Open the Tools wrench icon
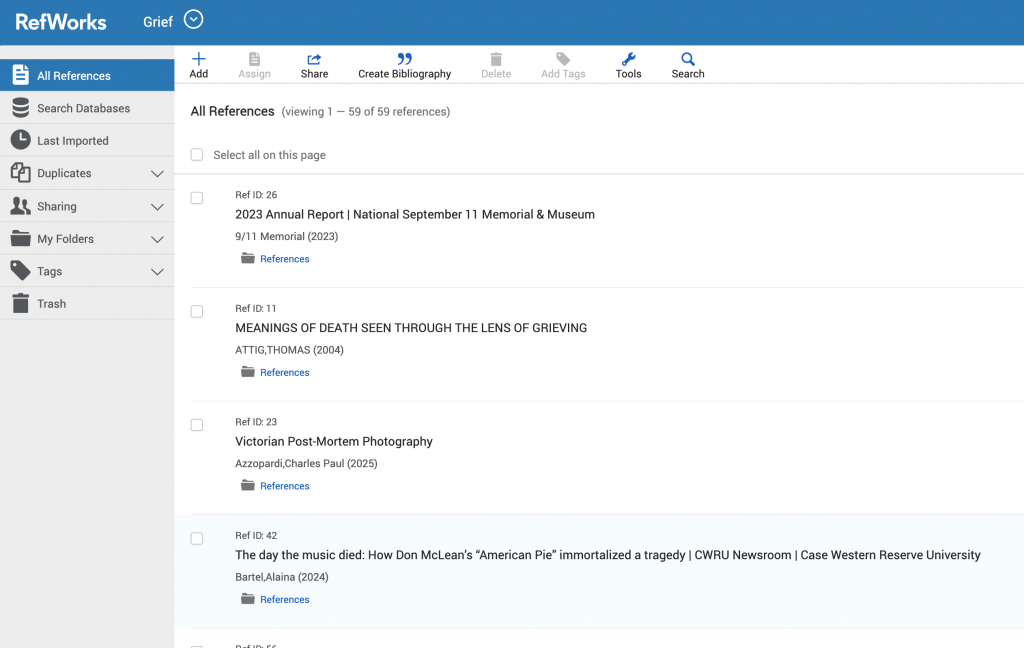This screenshot has width=1024, height=648. pos(628,60)
